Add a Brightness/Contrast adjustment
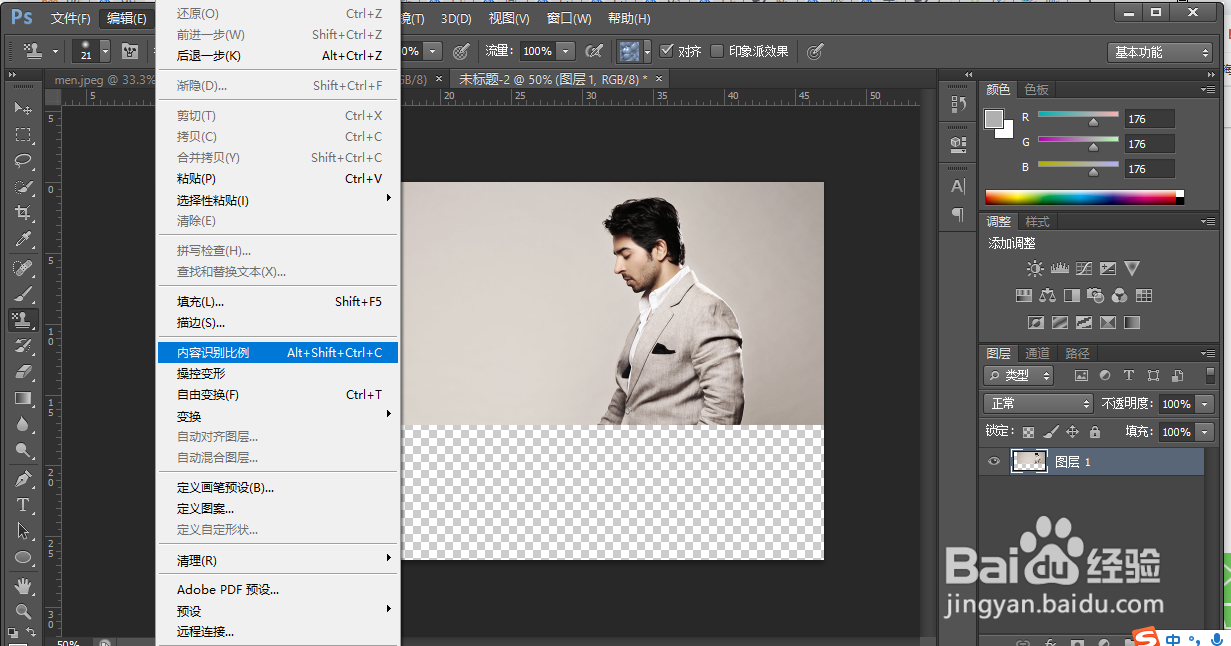The height and width of the screenshot is (646, 1231). pos(1035,269)
